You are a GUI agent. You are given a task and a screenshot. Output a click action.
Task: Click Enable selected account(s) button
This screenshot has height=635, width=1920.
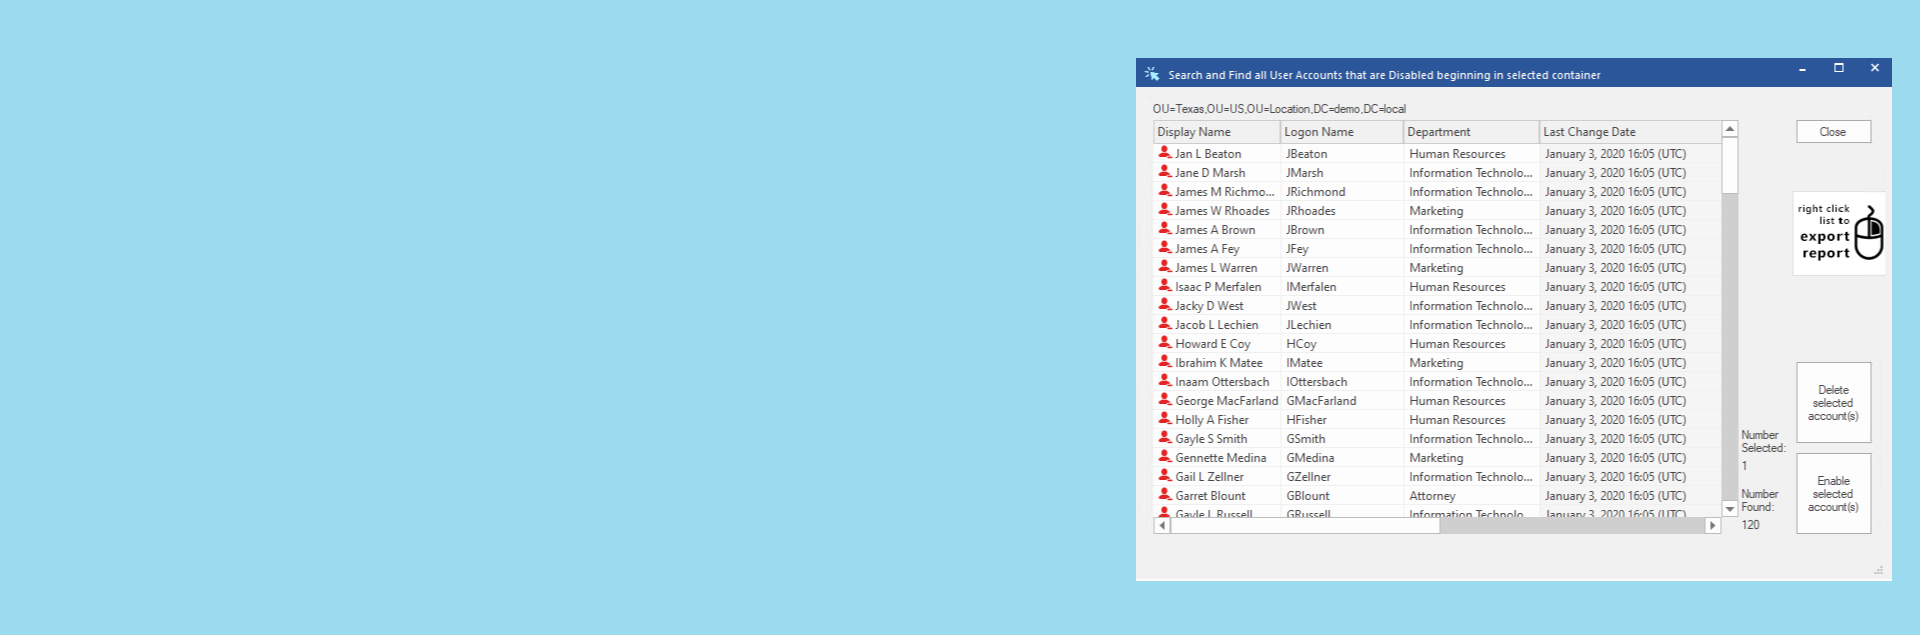(1833, 494)
